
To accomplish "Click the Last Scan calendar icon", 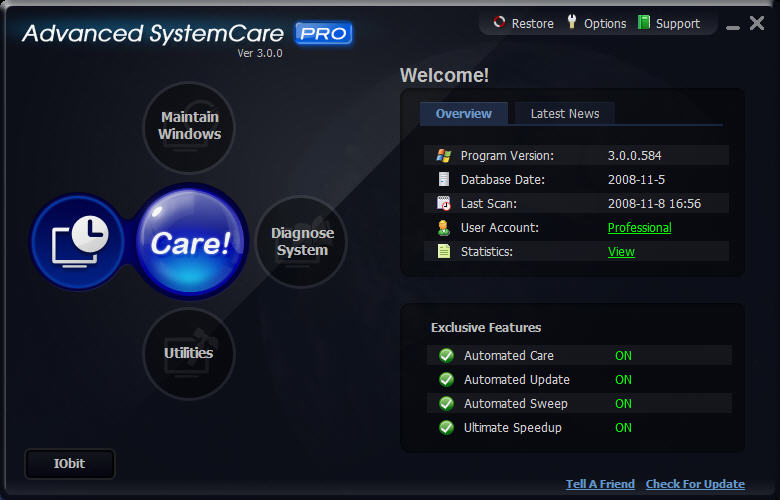I will coord(444,203).
